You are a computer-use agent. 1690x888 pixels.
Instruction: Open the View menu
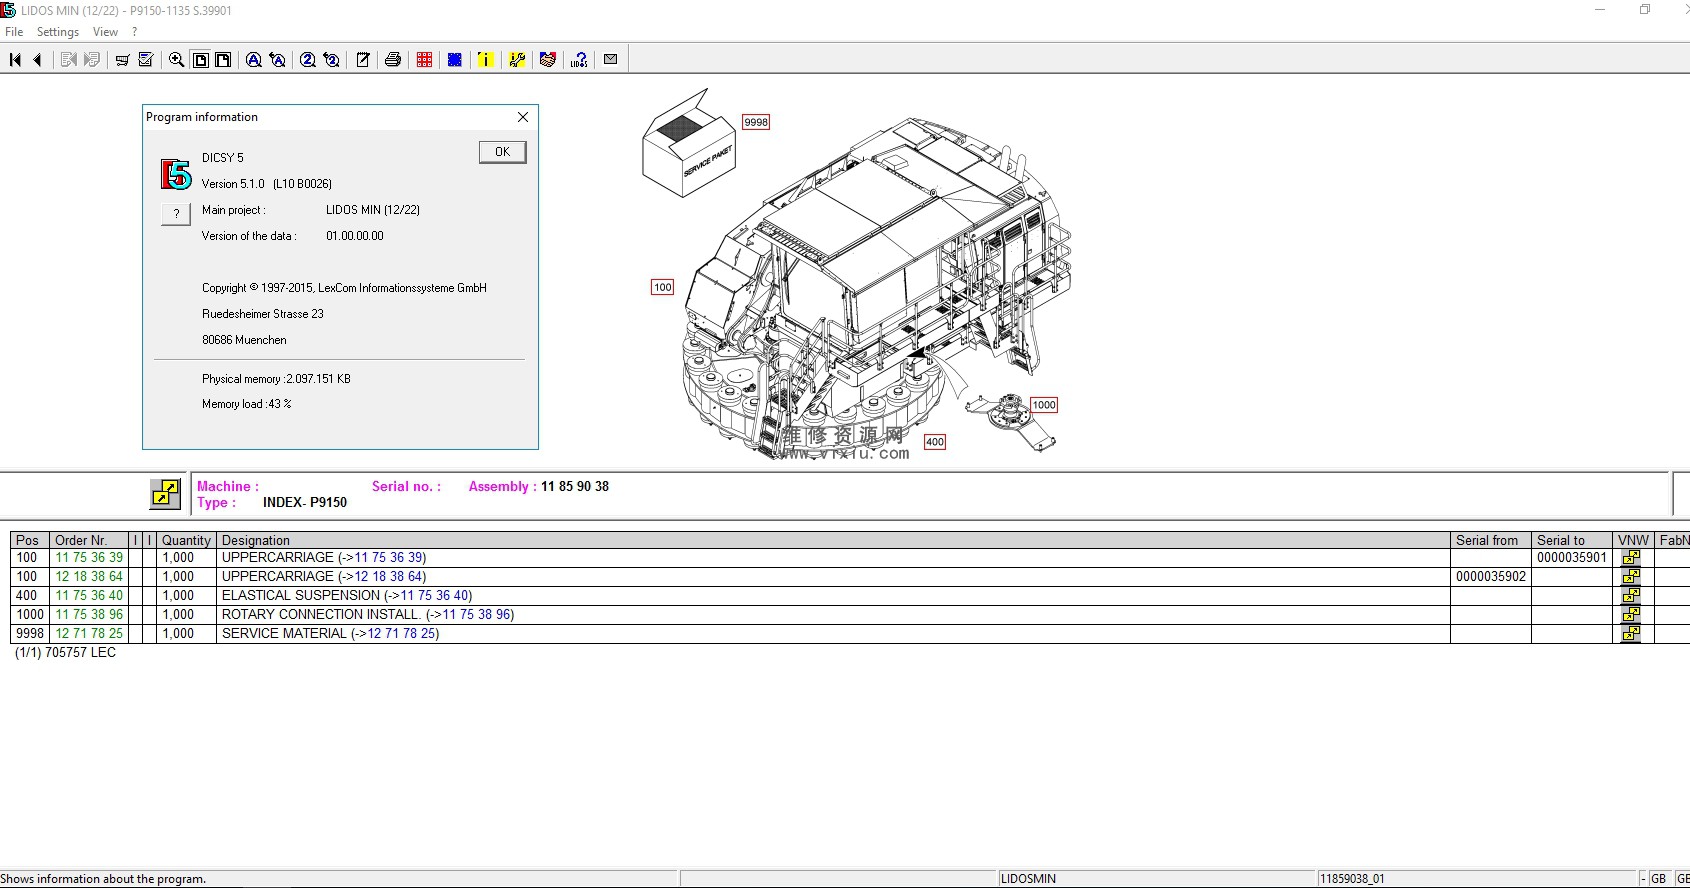105,32
